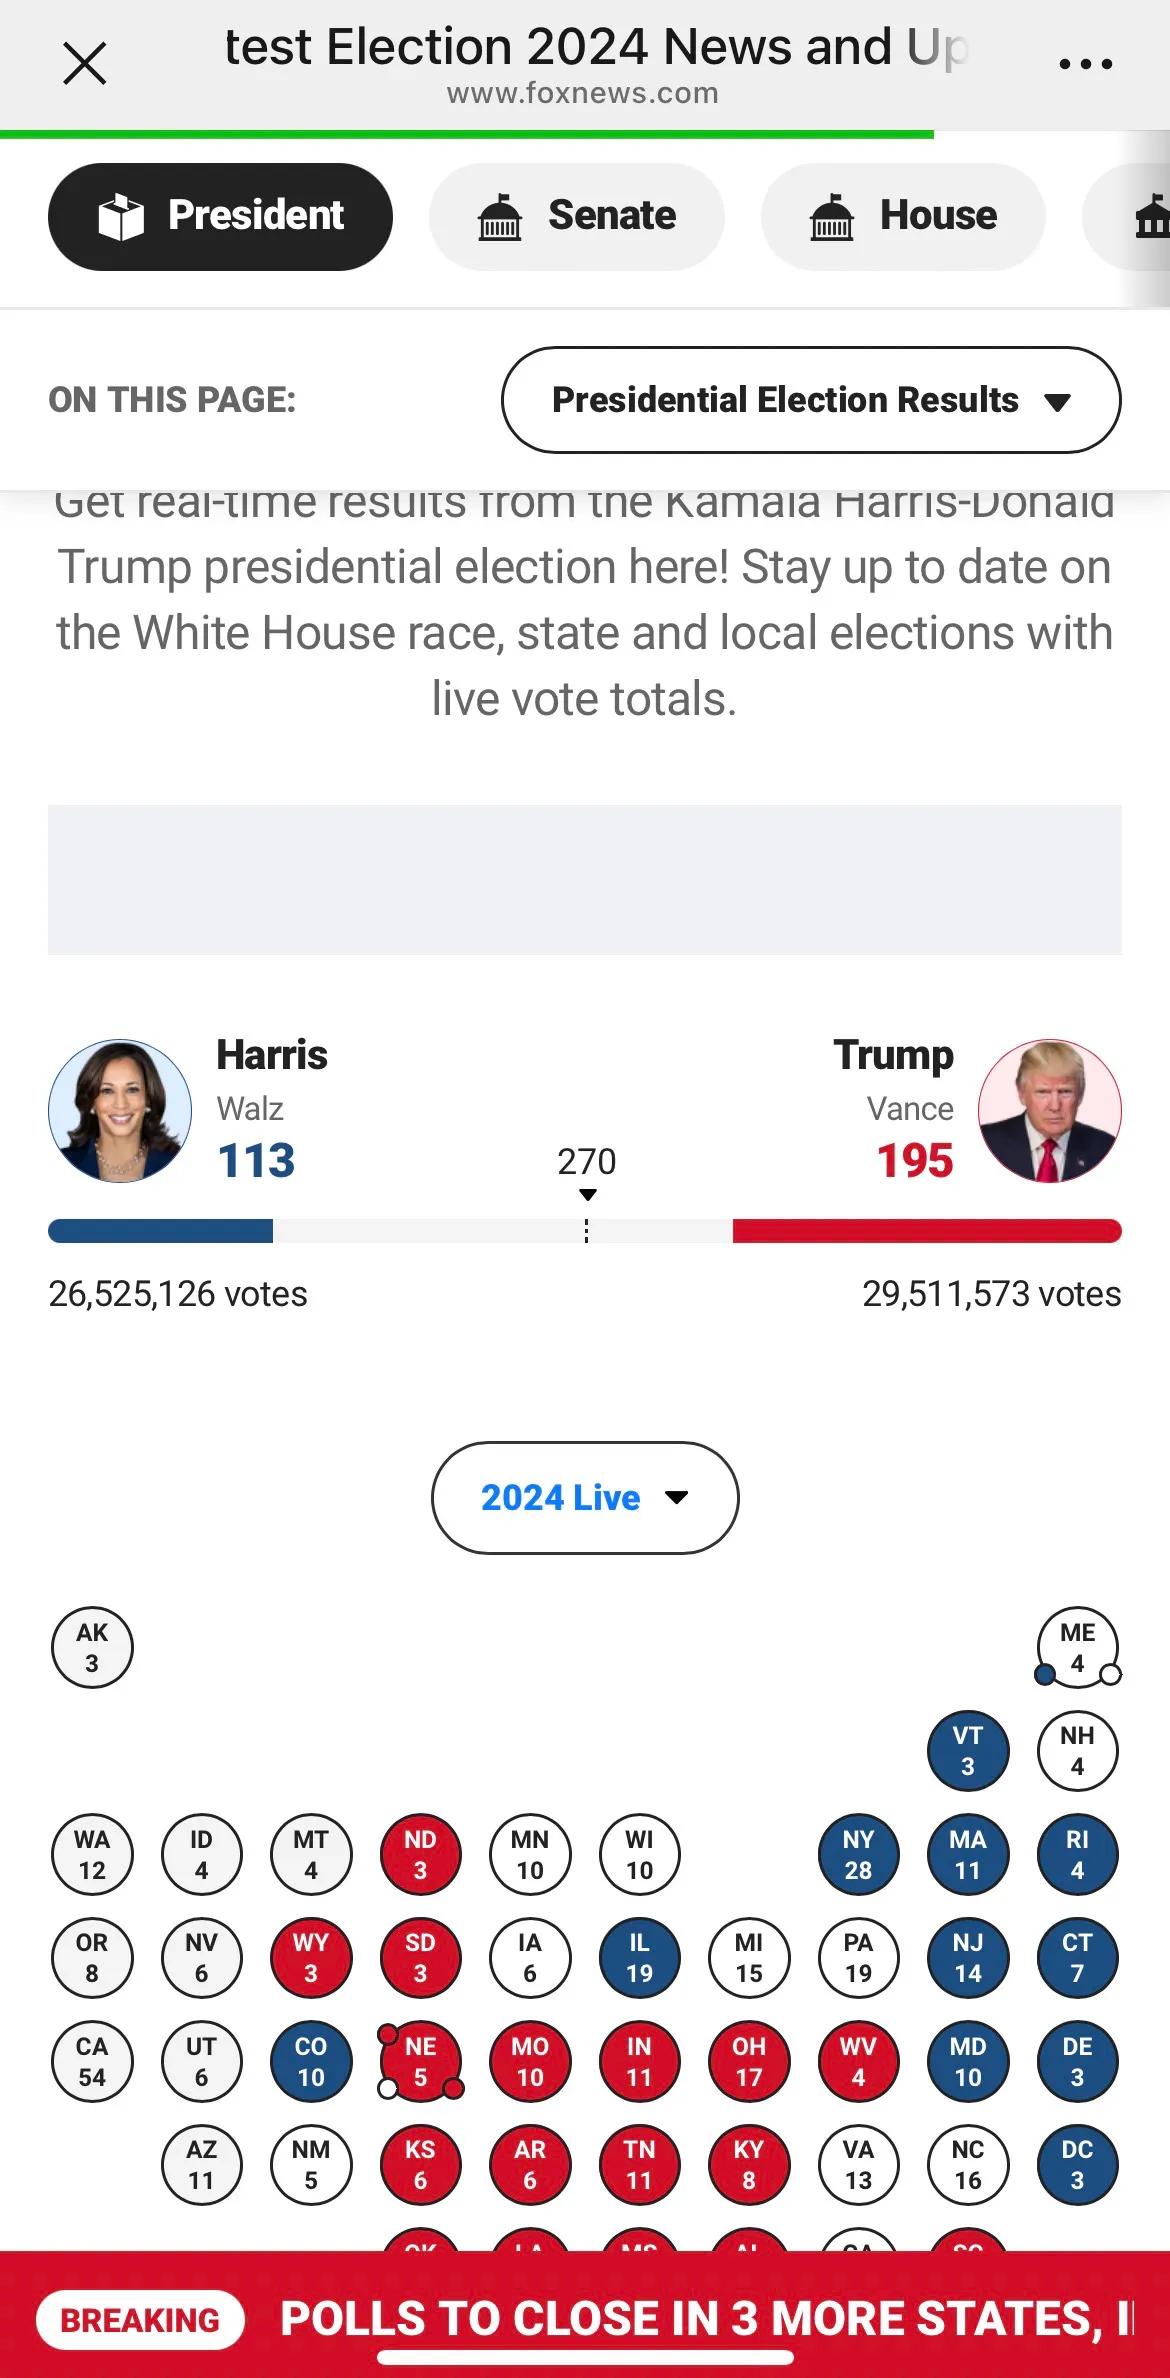Select the Pennsylvania PA 19 state bubble
The image size is (1170, 2378).
[858, 1957]
